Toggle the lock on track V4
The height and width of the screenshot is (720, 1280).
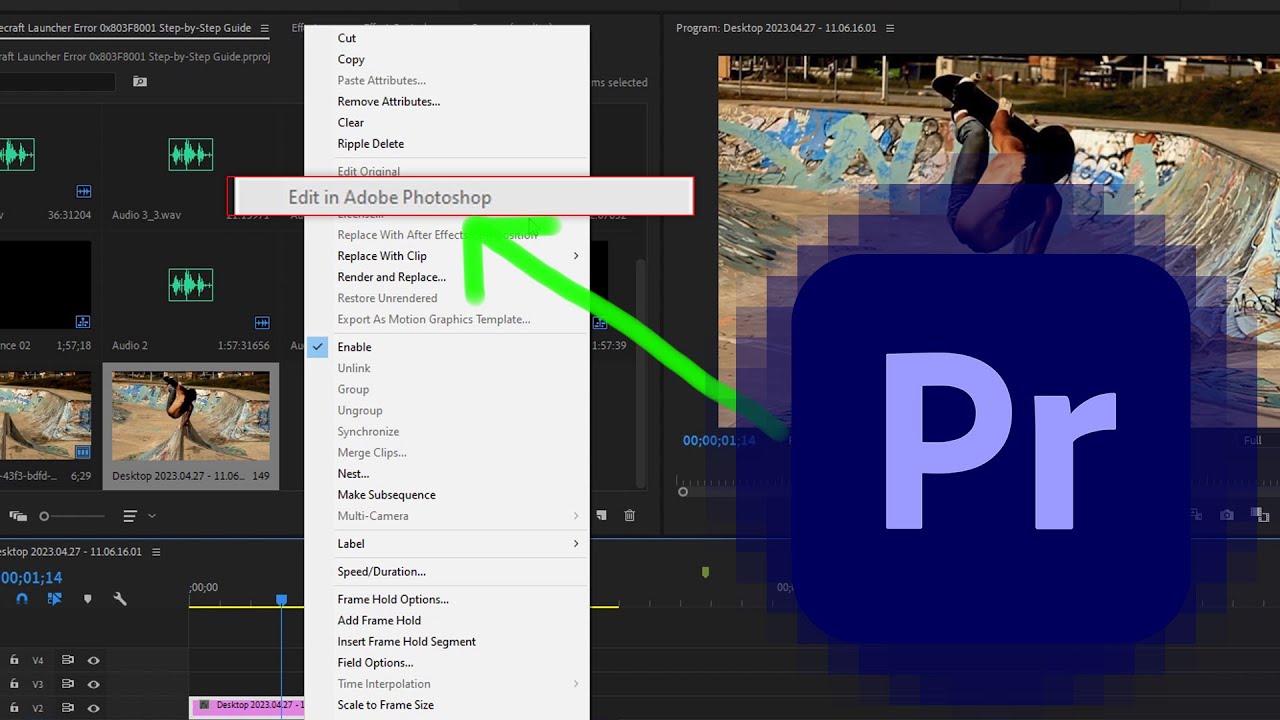pyautogui.click(x=14, y=660)
